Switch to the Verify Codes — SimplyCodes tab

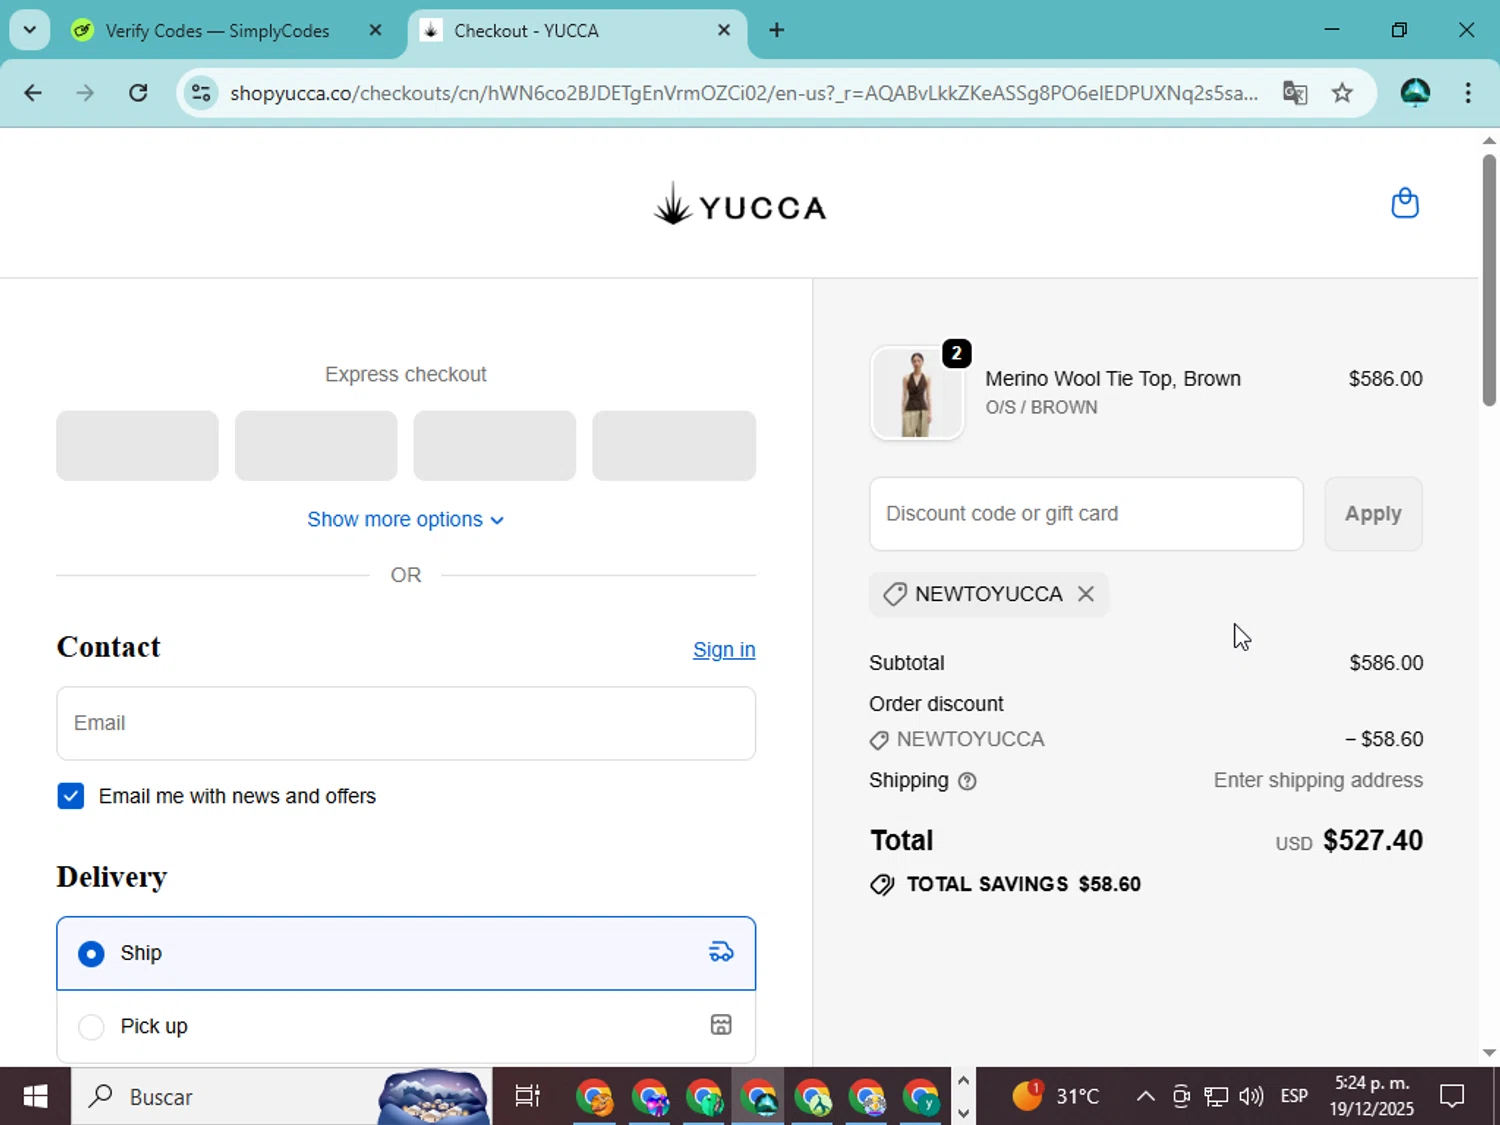pos(218,31)
